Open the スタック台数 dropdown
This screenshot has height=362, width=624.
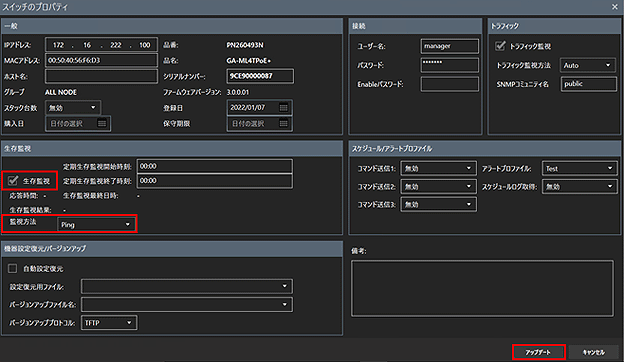(x=73, y=108)
